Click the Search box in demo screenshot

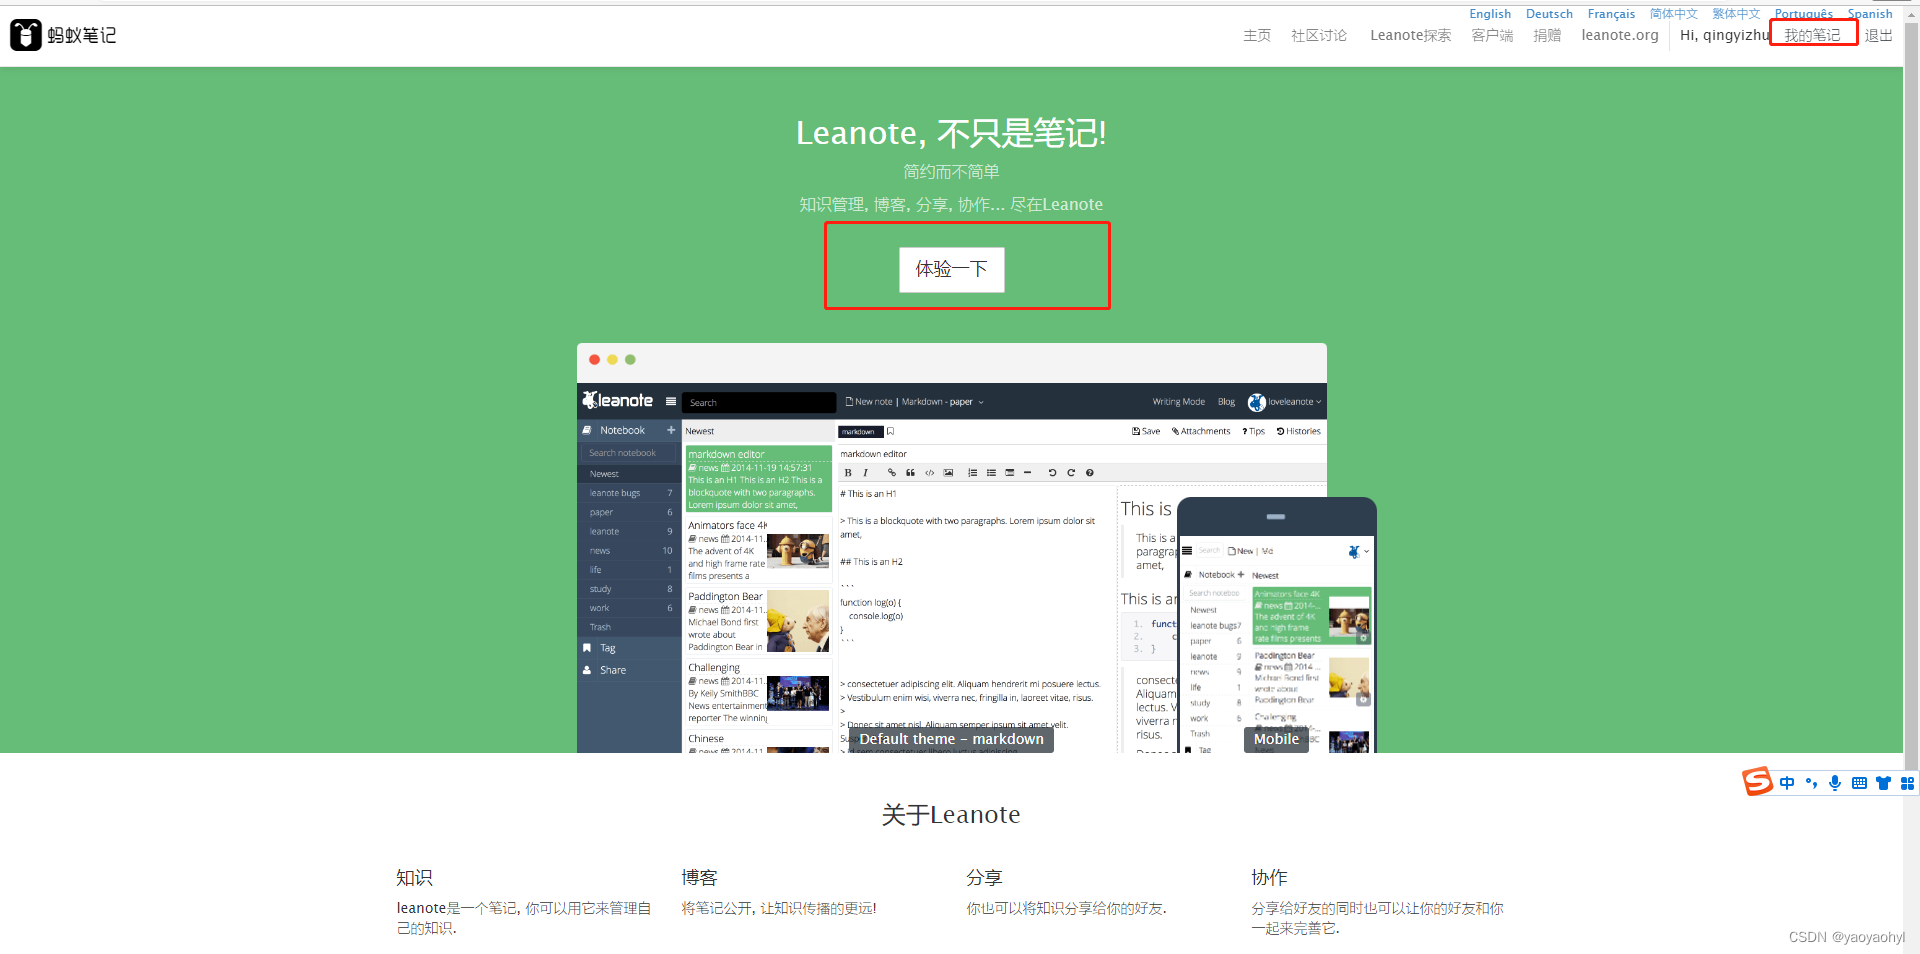coord(759,402)
